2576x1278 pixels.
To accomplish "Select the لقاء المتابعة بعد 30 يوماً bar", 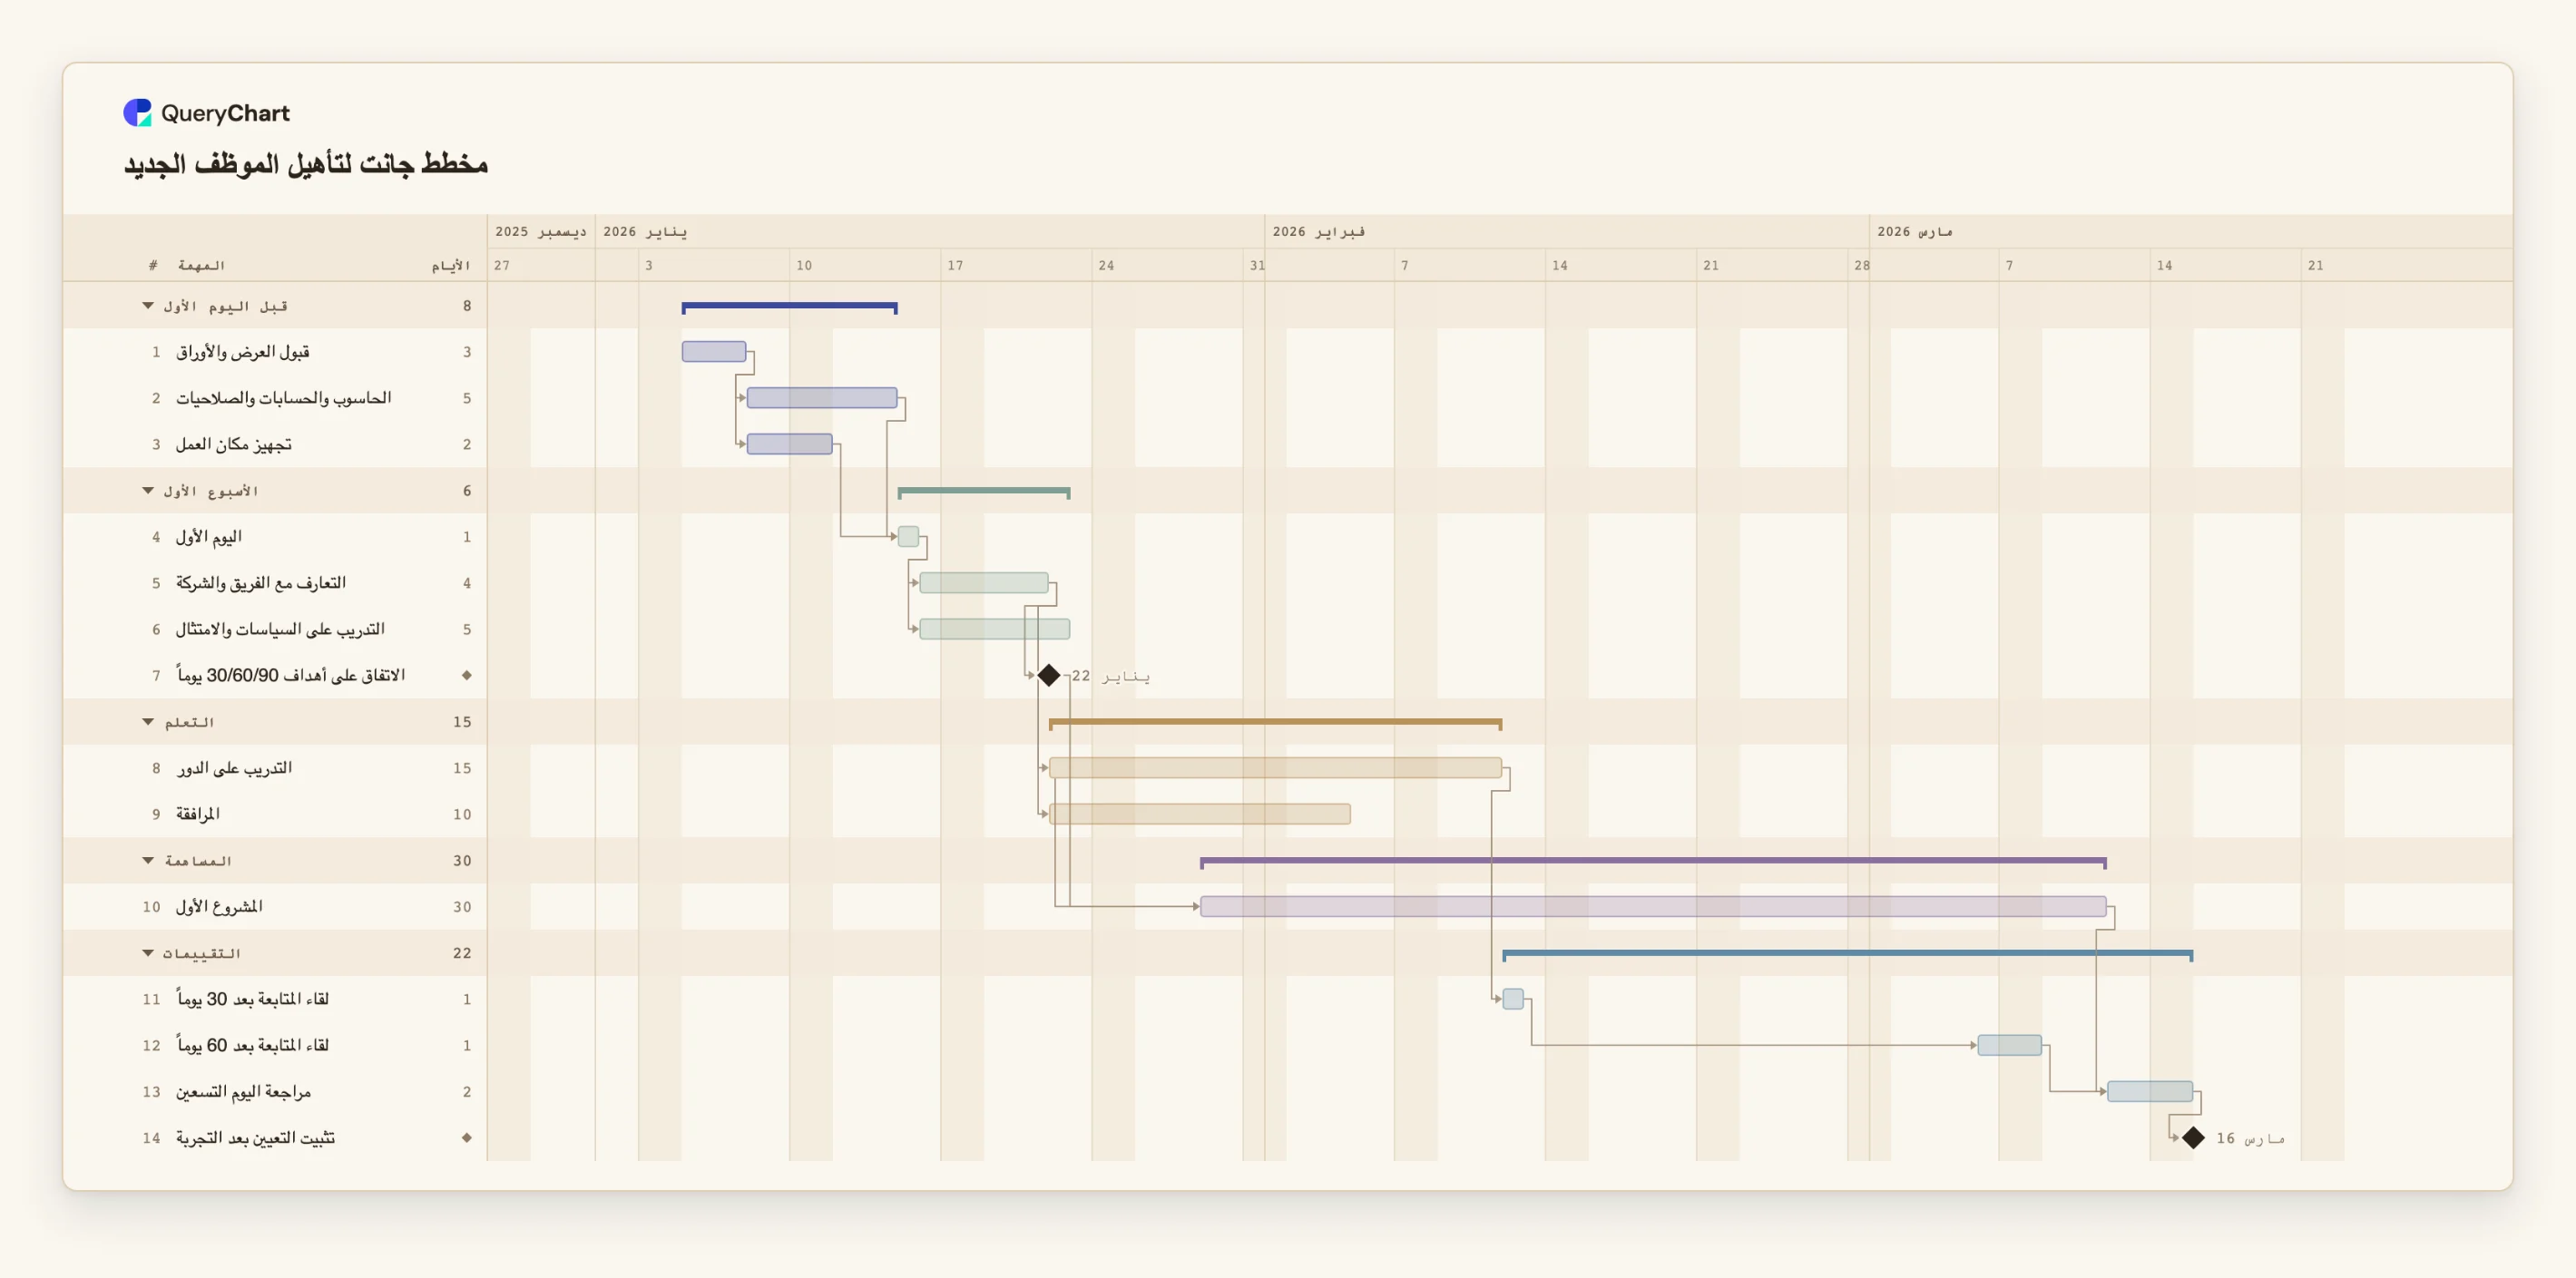I will (1513, 999).
